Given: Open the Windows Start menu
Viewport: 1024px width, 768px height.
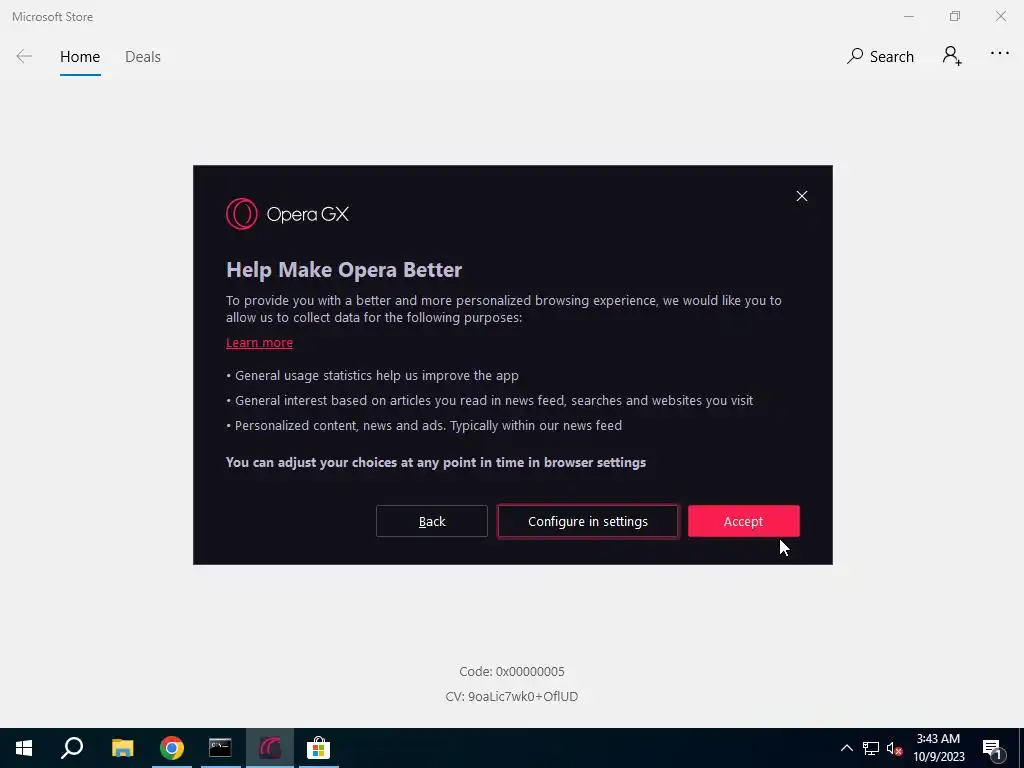Looking at the screenshot, I should (x=24, y=748).
